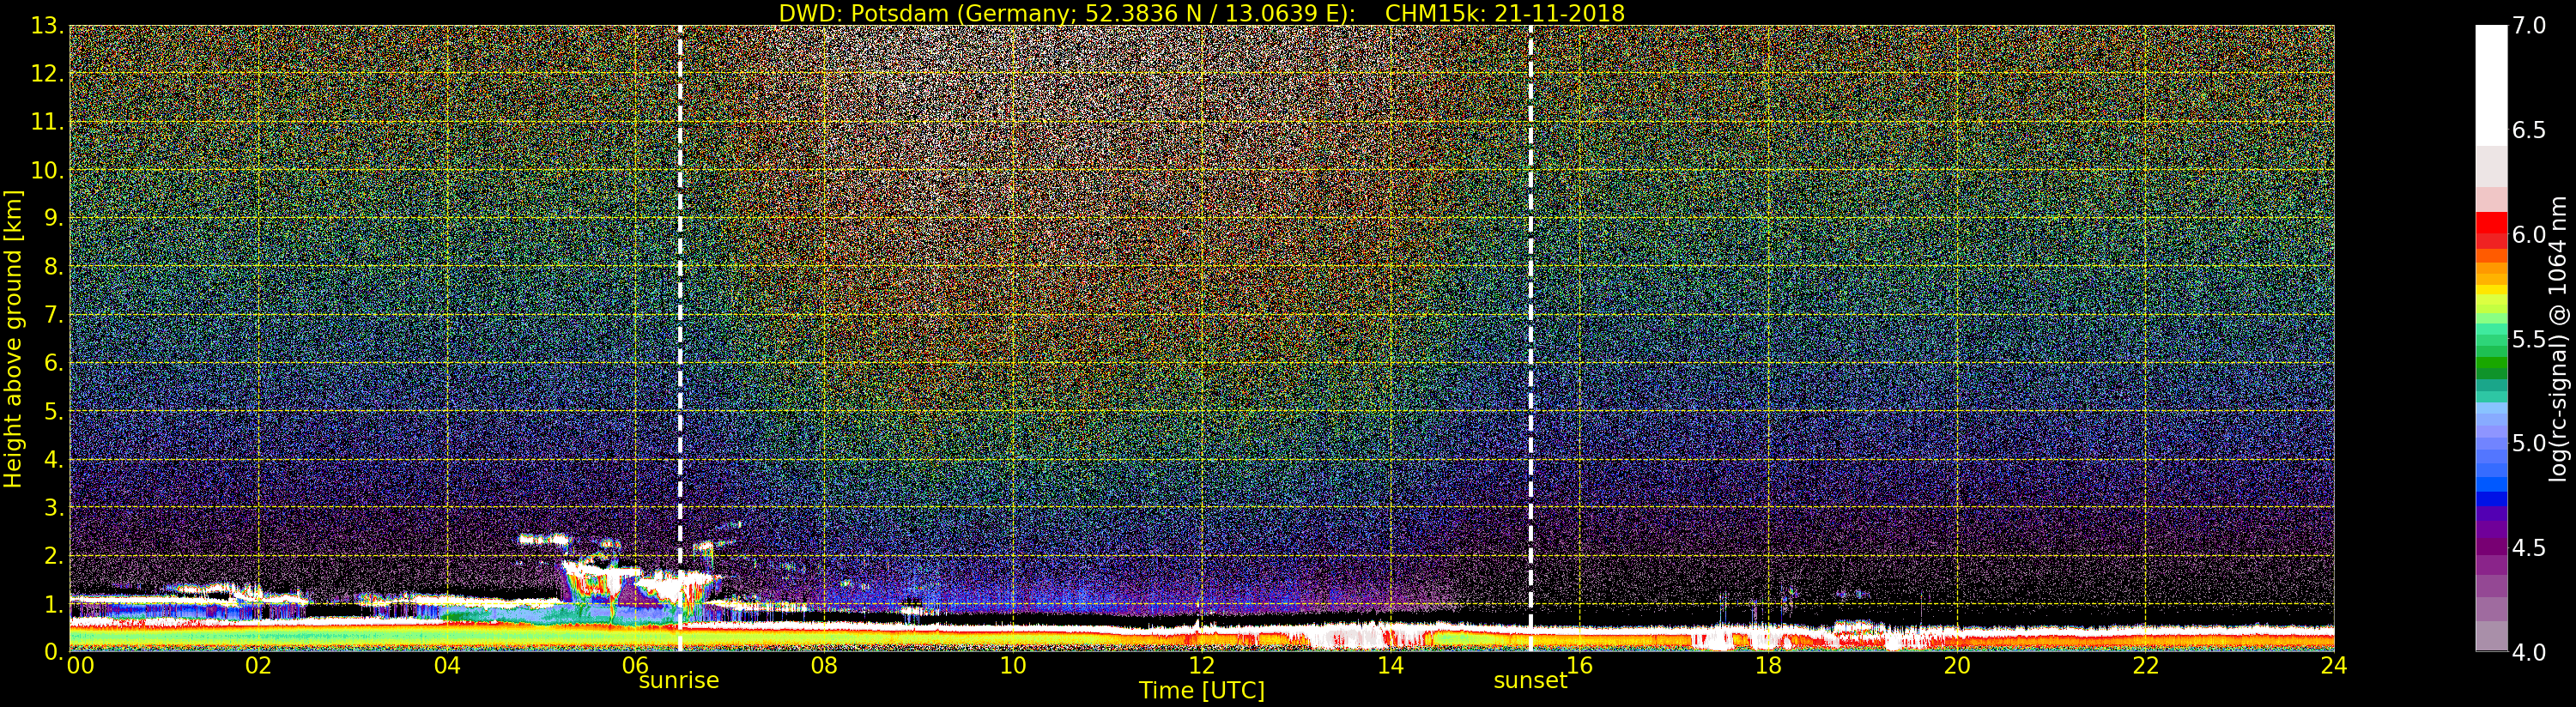This screenshot has height=707, width=2576.
Task: Select the '22' time axis tick label
Action: coord(2146,665)
